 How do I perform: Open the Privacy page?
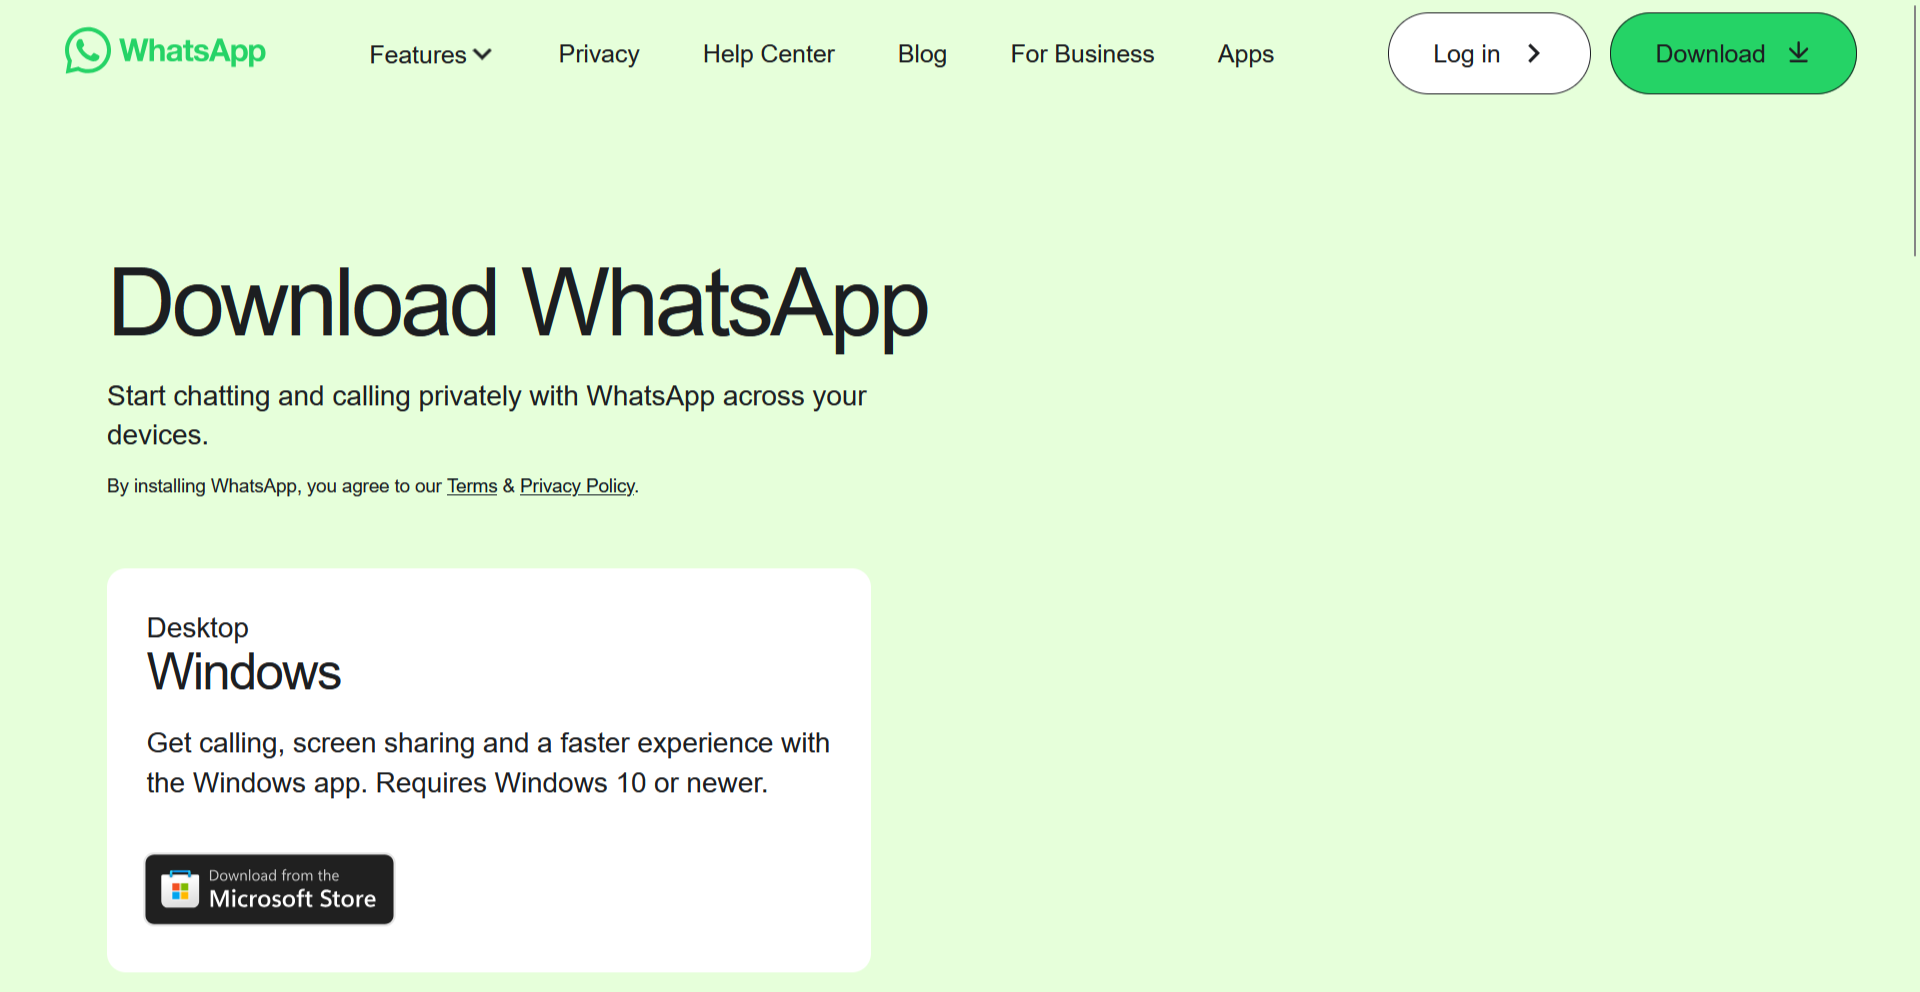point(599,54)
